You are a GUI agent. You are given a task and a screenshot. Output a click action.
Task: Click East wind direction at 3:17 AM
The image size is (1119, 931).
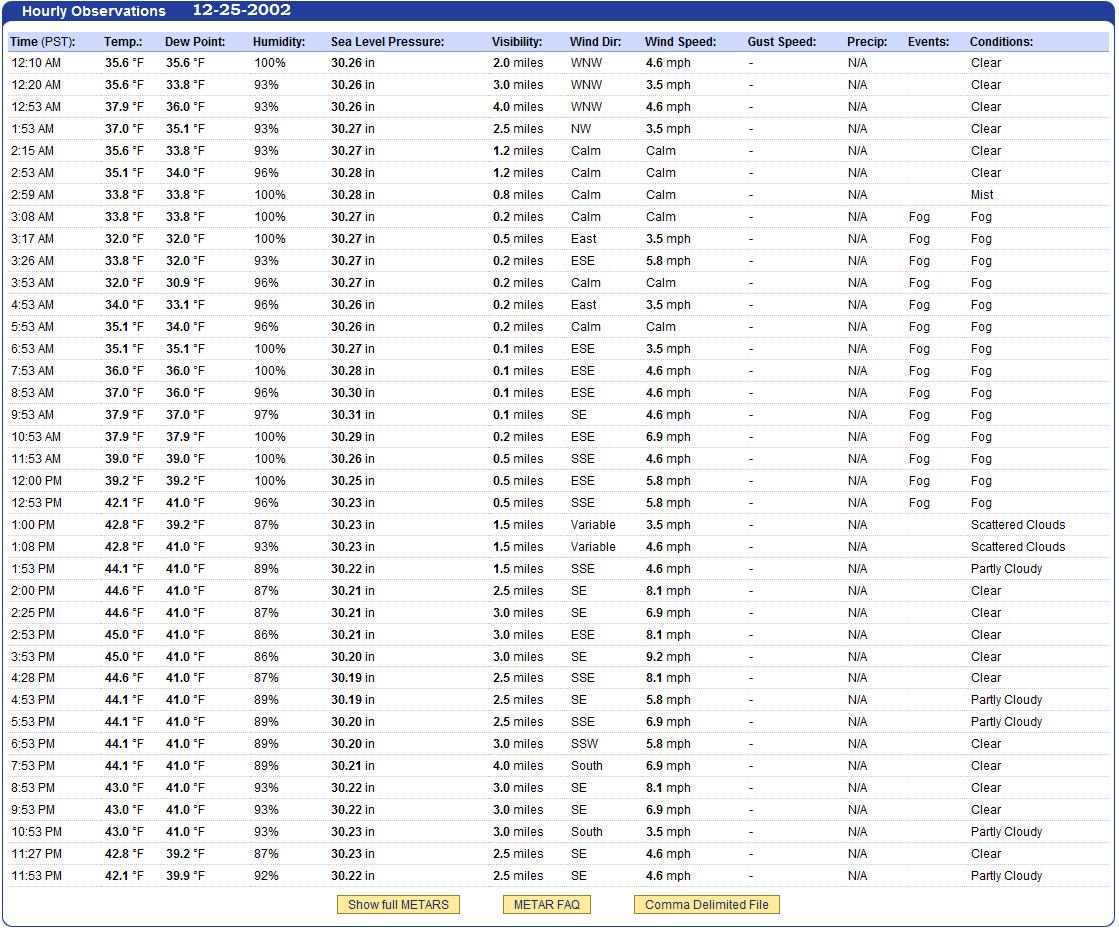[x=584, y=239]
